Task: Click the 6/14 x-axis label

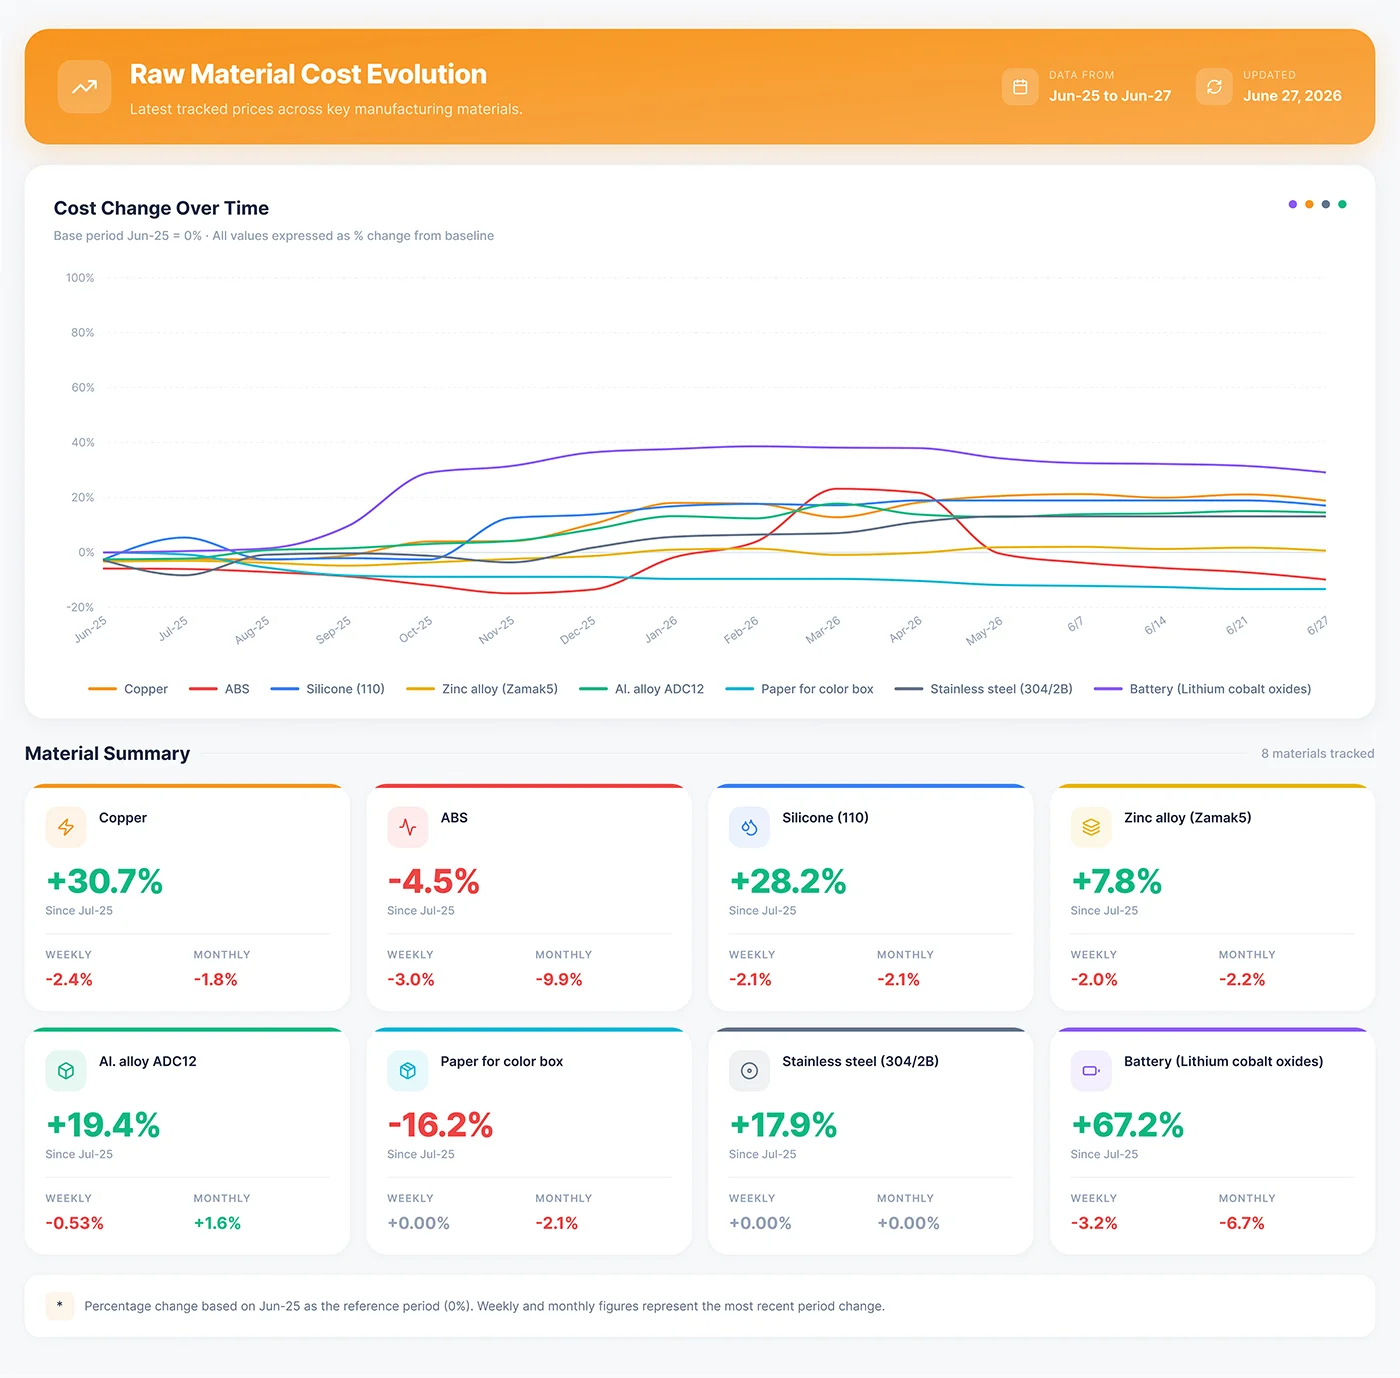Action: pos(1155,626)
